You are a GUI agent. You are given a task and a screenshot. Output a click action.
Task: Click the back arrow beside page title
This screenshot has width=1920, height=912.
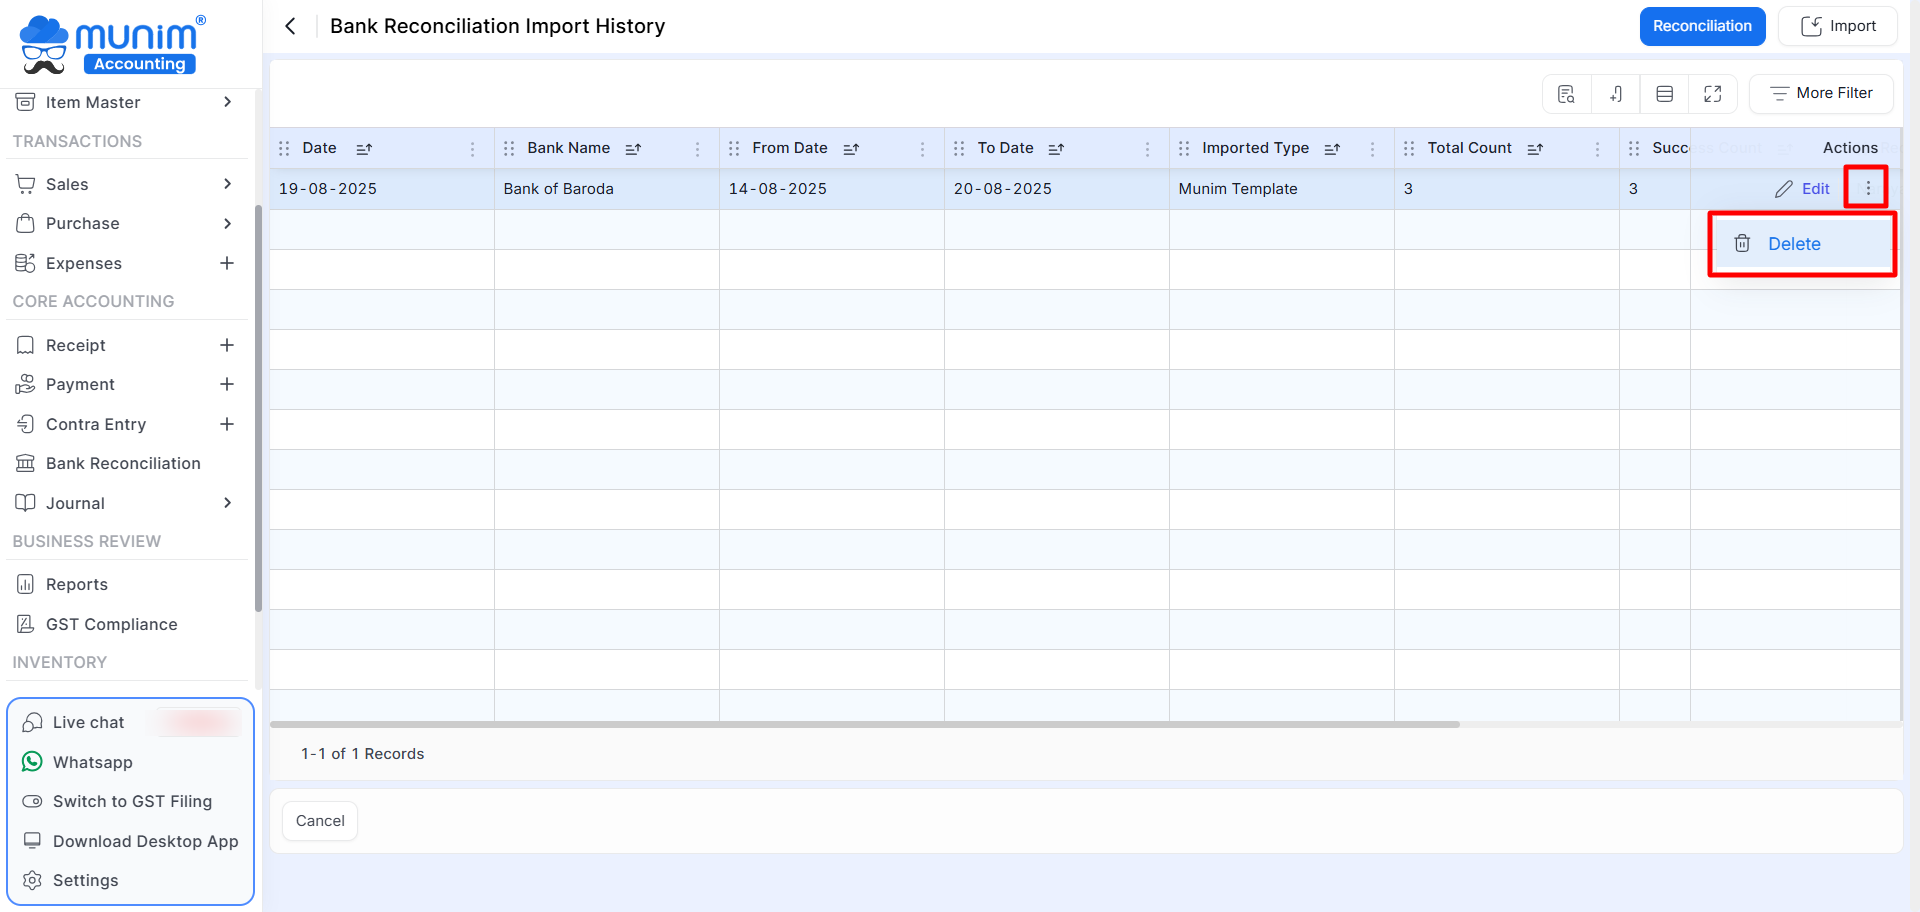click(x=290, y=26)
